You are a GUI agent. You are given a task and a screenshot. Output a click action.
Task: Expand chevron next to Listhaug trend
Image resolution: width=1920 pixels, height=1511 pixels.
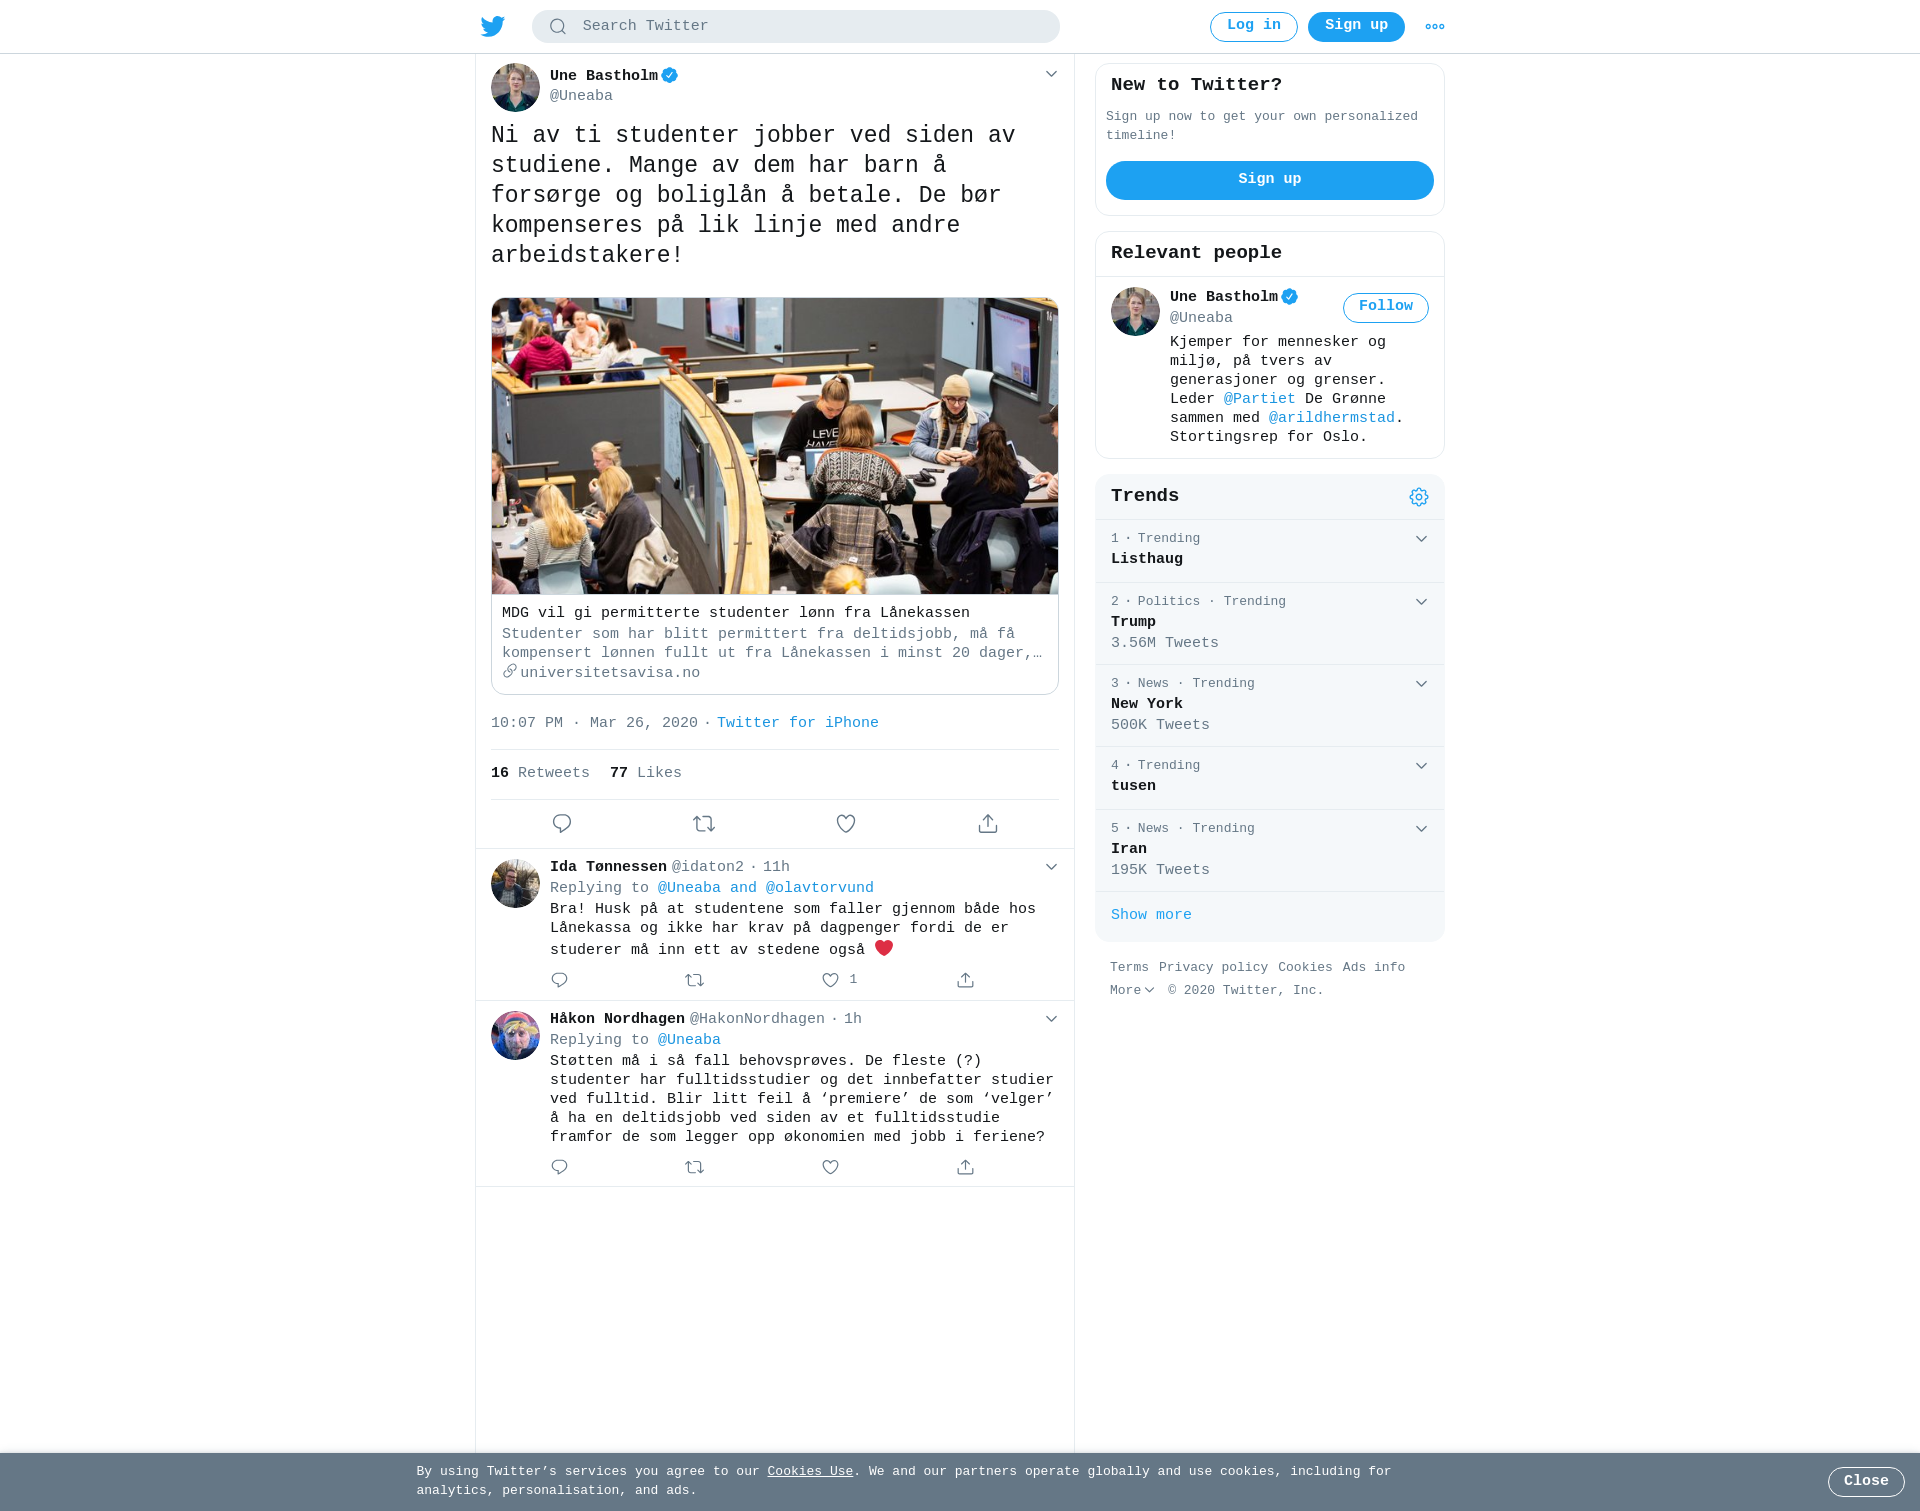(1421, 539)
